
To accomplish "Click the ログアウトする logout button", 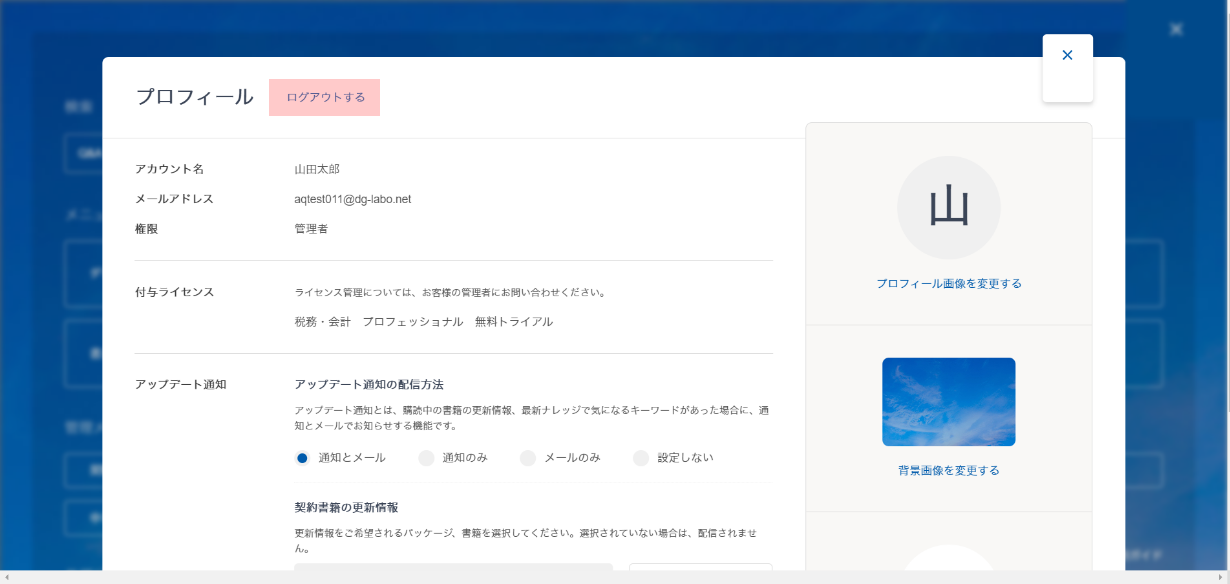I will pos(324,97).
